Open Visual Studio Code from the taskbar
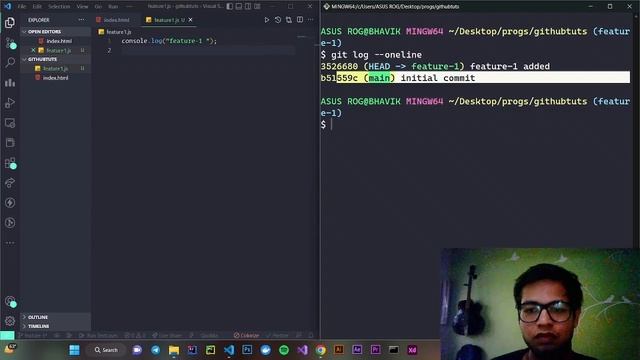This screenshot has width=640, height=360. [x=229, y=350]
